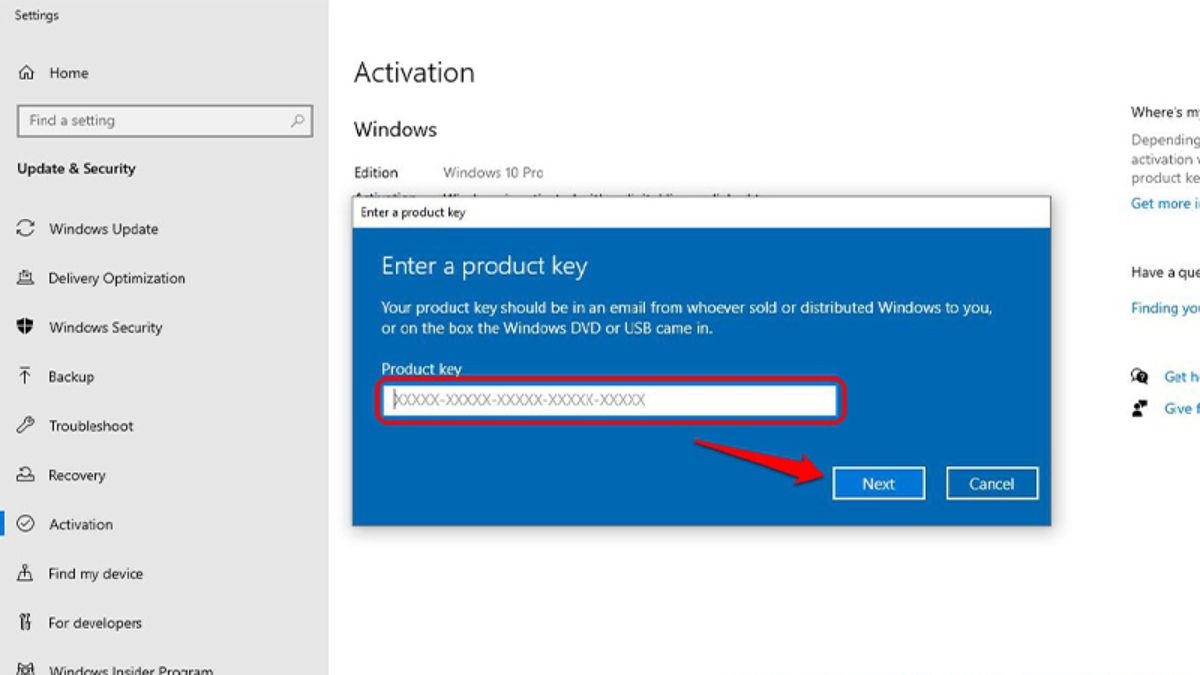The height and width of the screenshot is (675, 1200).
Task: Click the Delivery Optimization icon
Action: (x=25, y=278)
